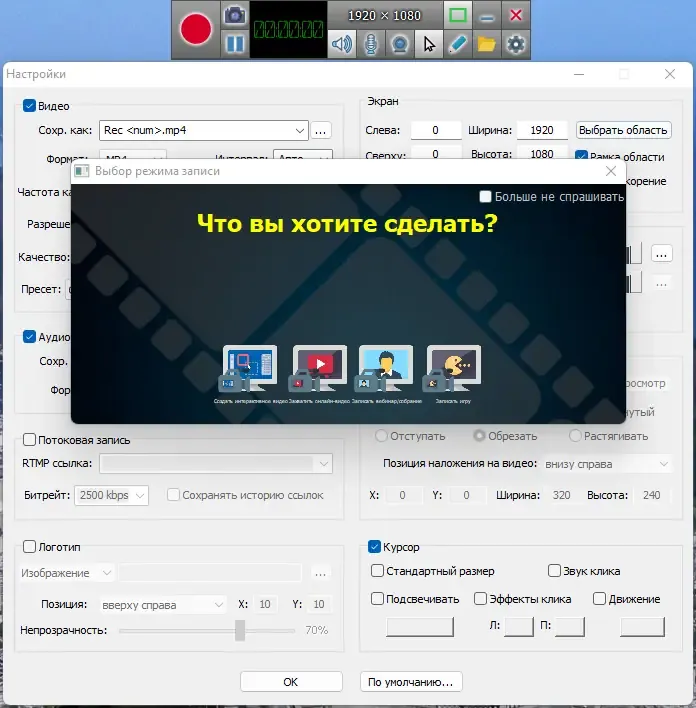The height and width of the screenshot is (708, 696).
Task: Enable 'Стандартный размер' cursor option
Action: [x=377, y=571]
